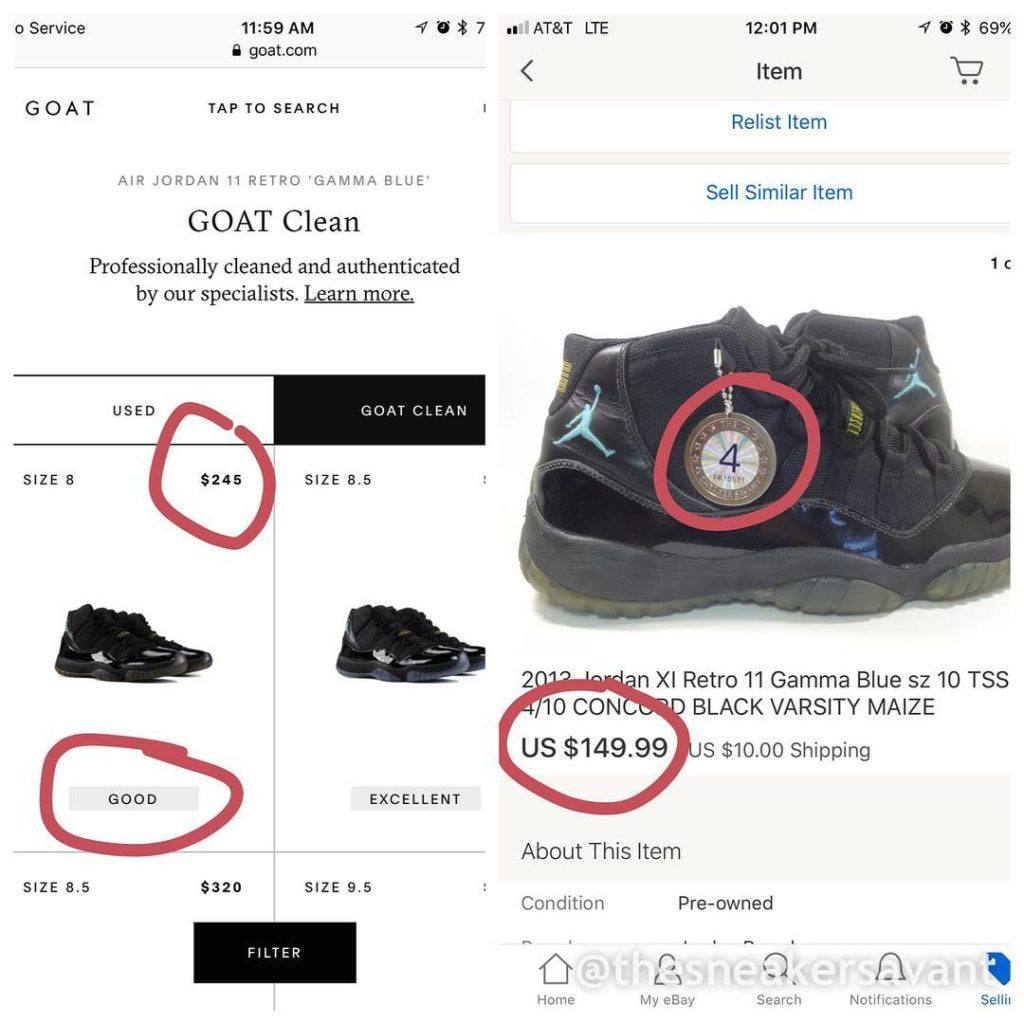Open the Selling tag tab
This screenshot has height=1024, width=1024.
coord(997,968)
